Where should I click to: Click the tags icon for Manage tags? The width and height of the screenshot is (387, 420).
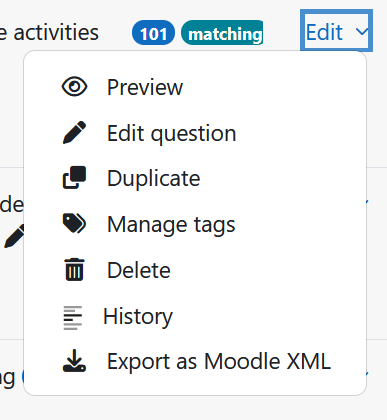tap(74, 223)
